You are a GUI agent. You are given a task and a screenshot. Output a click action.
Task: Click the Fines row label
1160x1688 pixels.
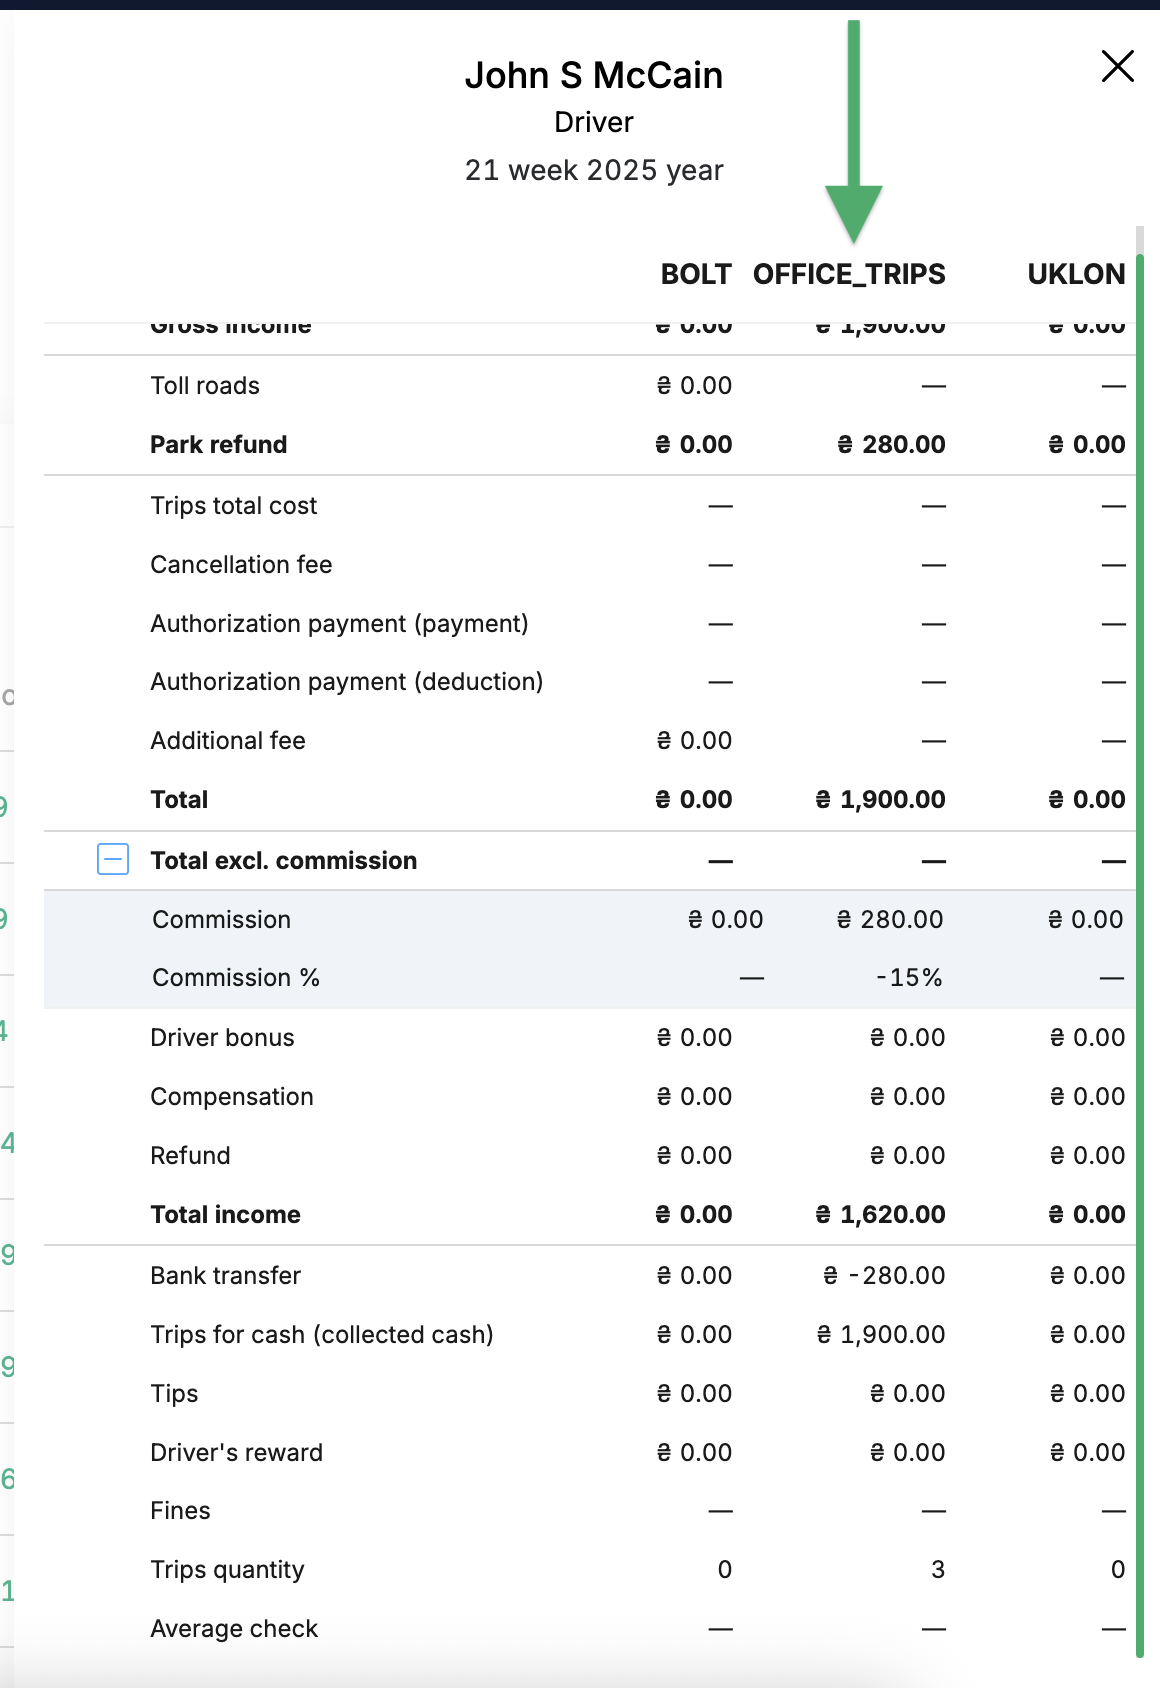coord(181,1511)
